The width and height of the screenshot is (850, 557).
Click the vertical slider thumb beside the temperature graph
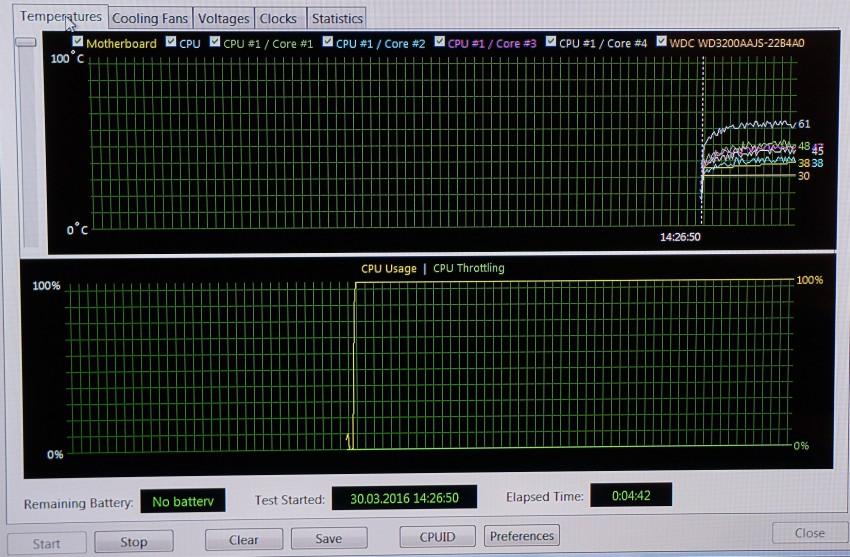pos(26,43)
